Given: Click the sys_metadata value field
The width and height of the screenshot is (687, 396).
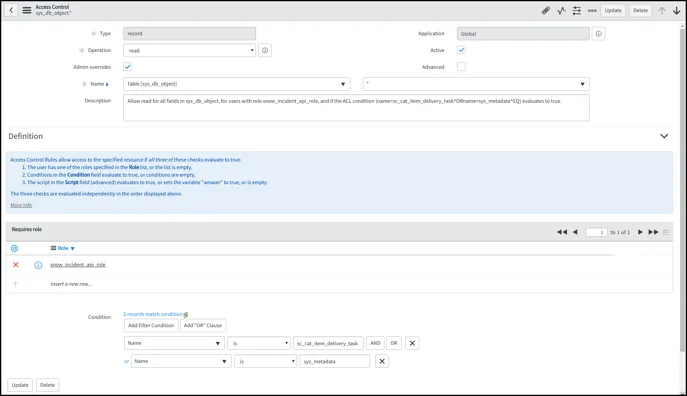Looking at the screenshot, I should tap(335, 361).
